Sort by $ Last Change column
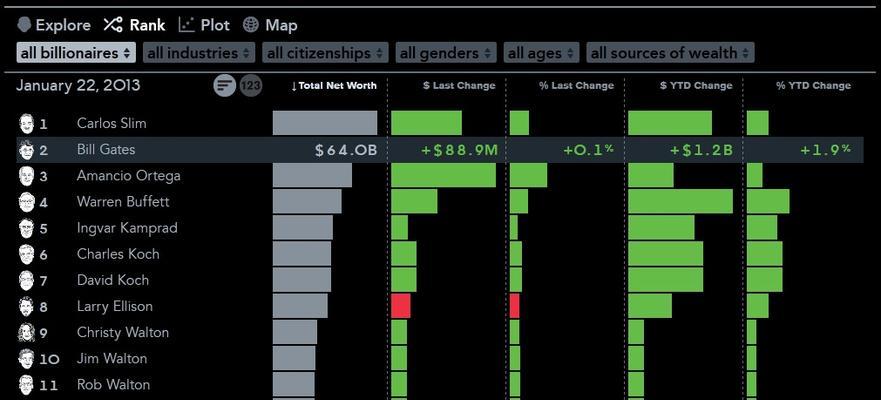The width and height of the screenshot is (881, 400). 459,86
